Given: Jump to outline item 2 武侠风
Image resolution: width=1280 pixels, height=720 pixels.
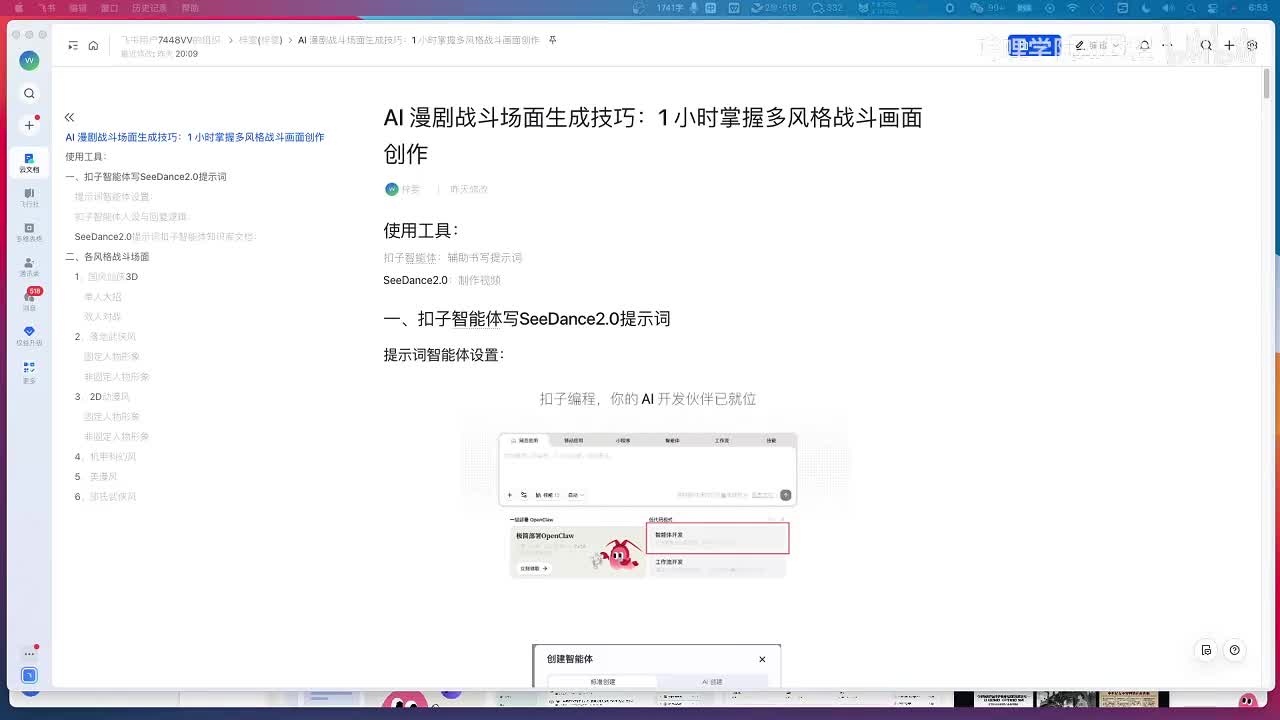Looking at the screenshot, I should pyautogui.click(x=105, y=337).
